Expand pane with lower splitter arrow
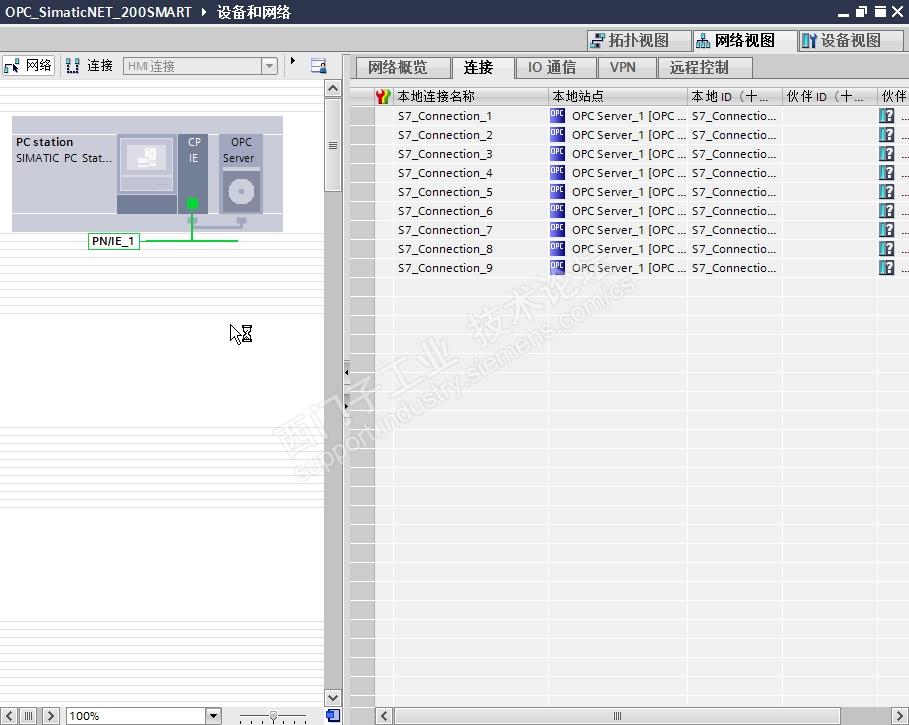Image resolution: width=909 pixels, height=725 pixels. 346,406
